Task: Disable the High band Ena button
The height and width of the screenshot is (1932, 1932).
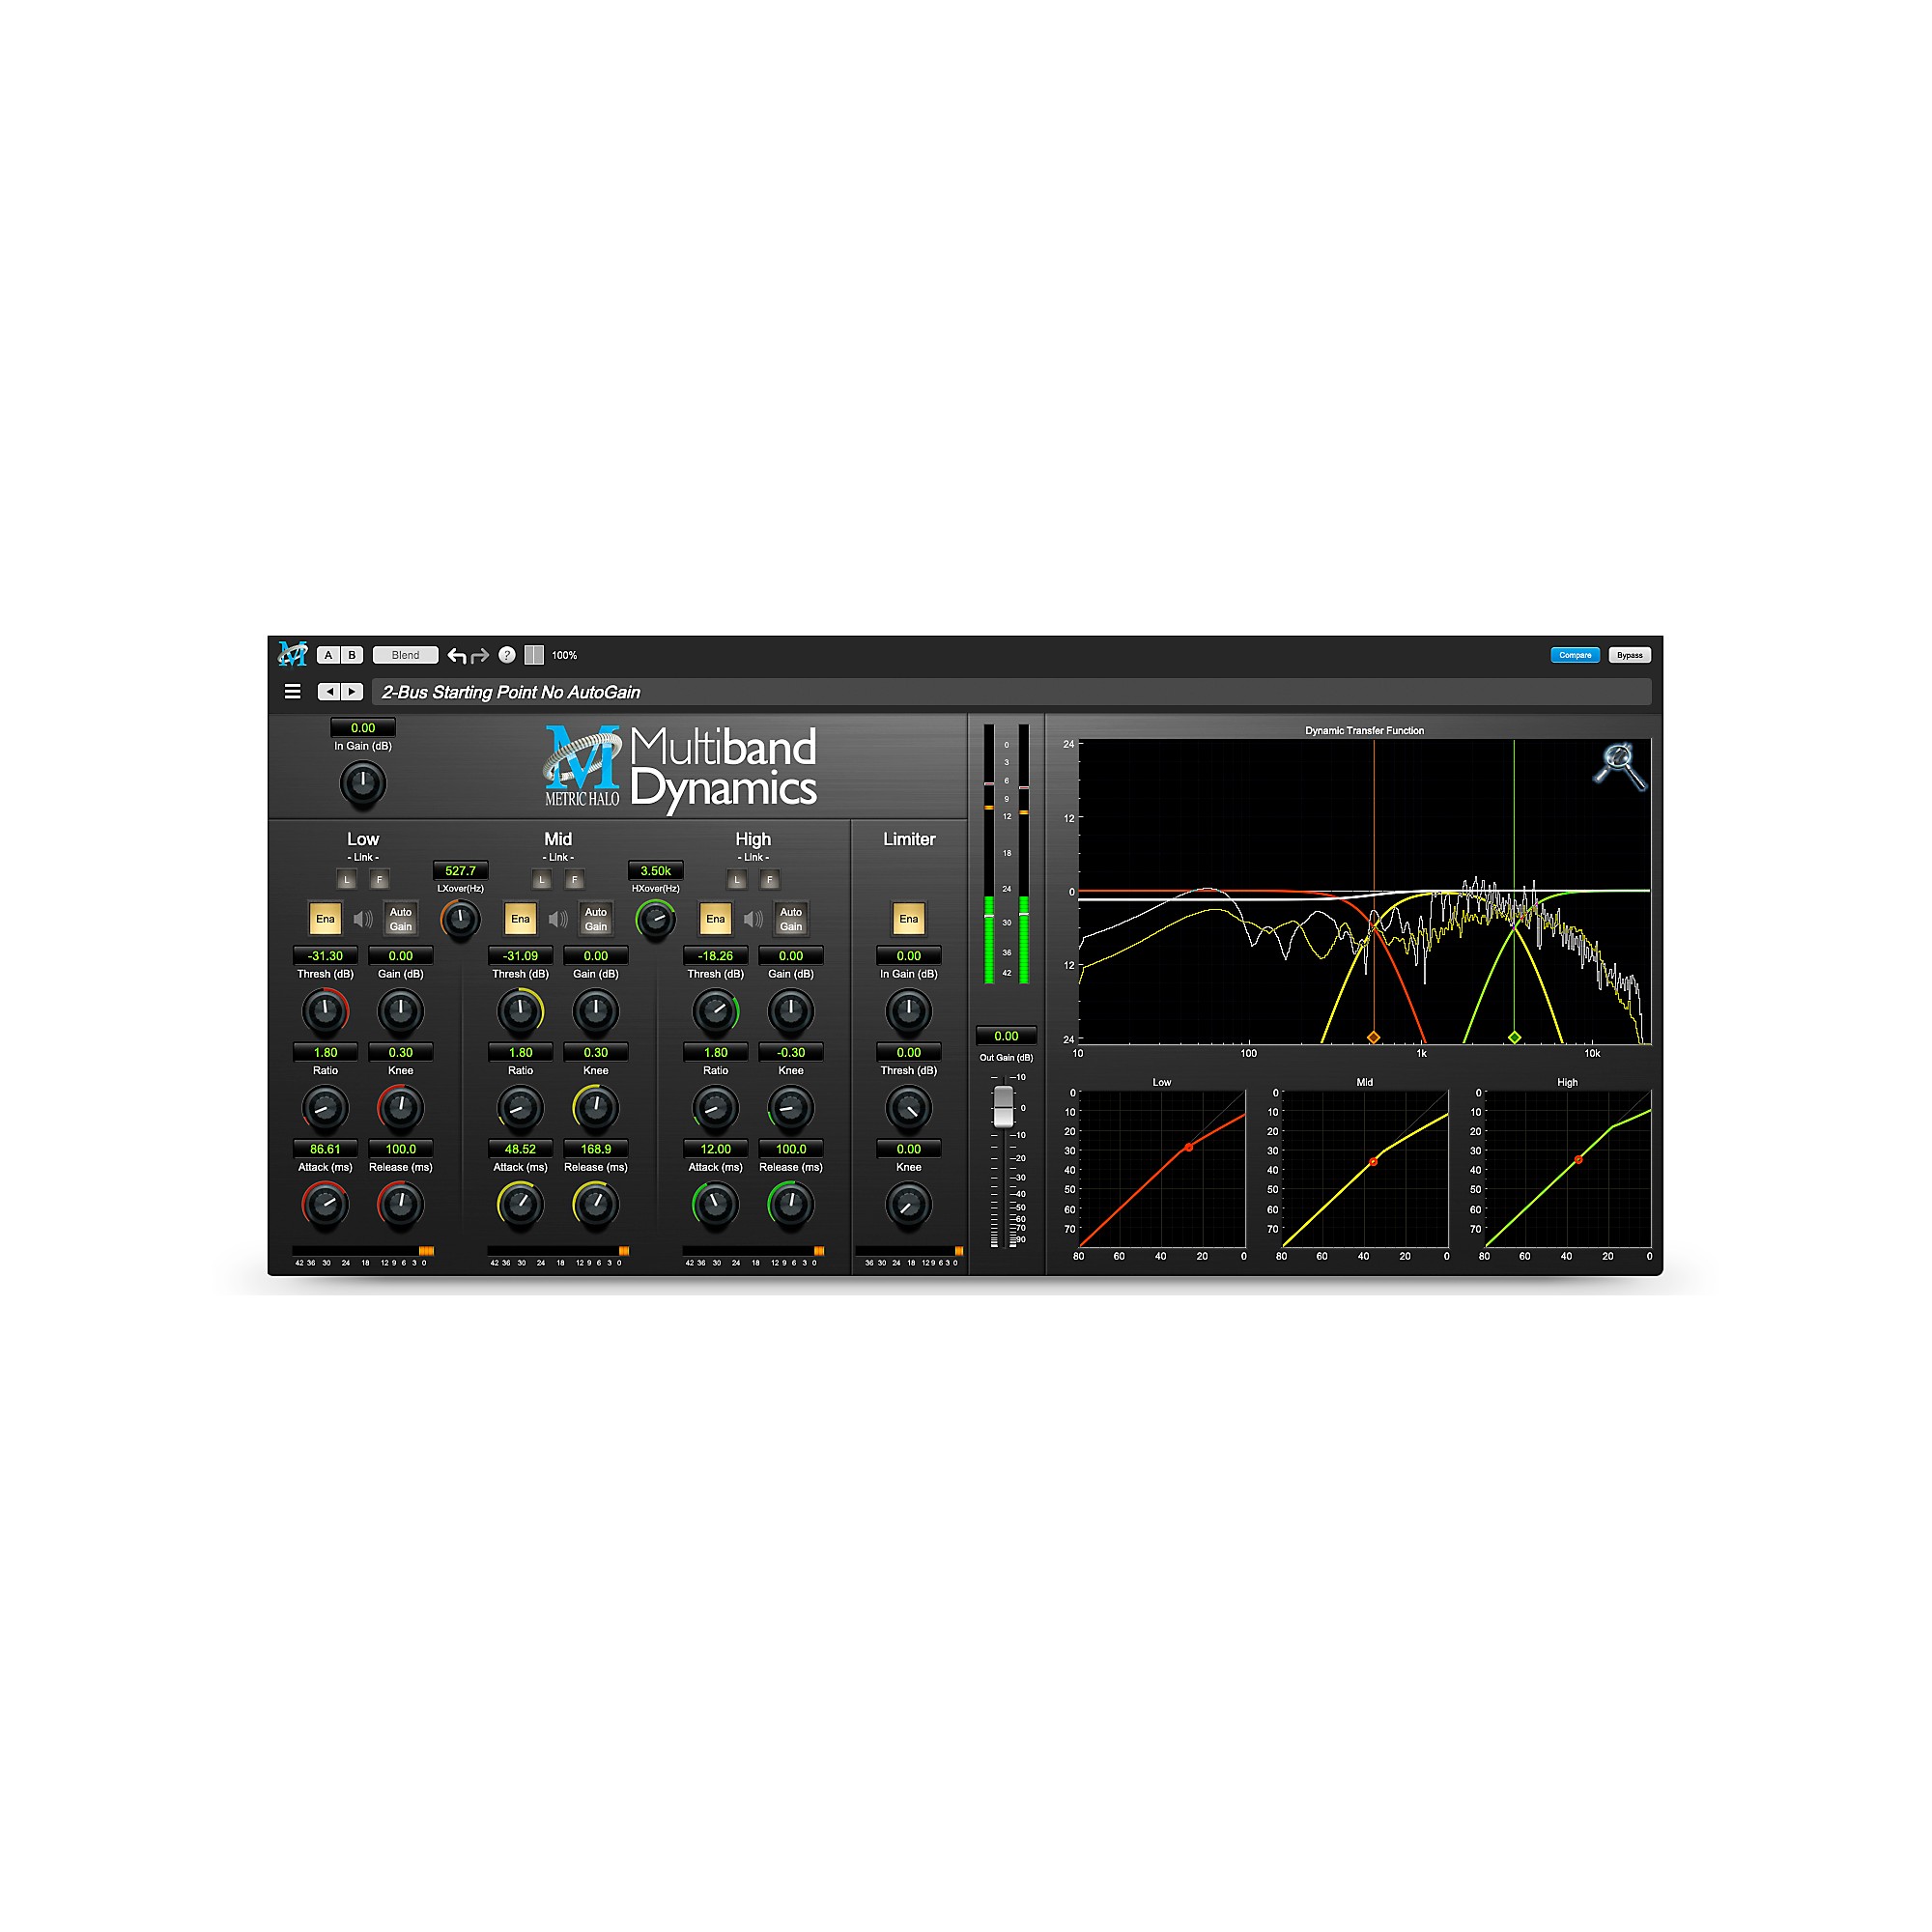Action: (715, 919)
